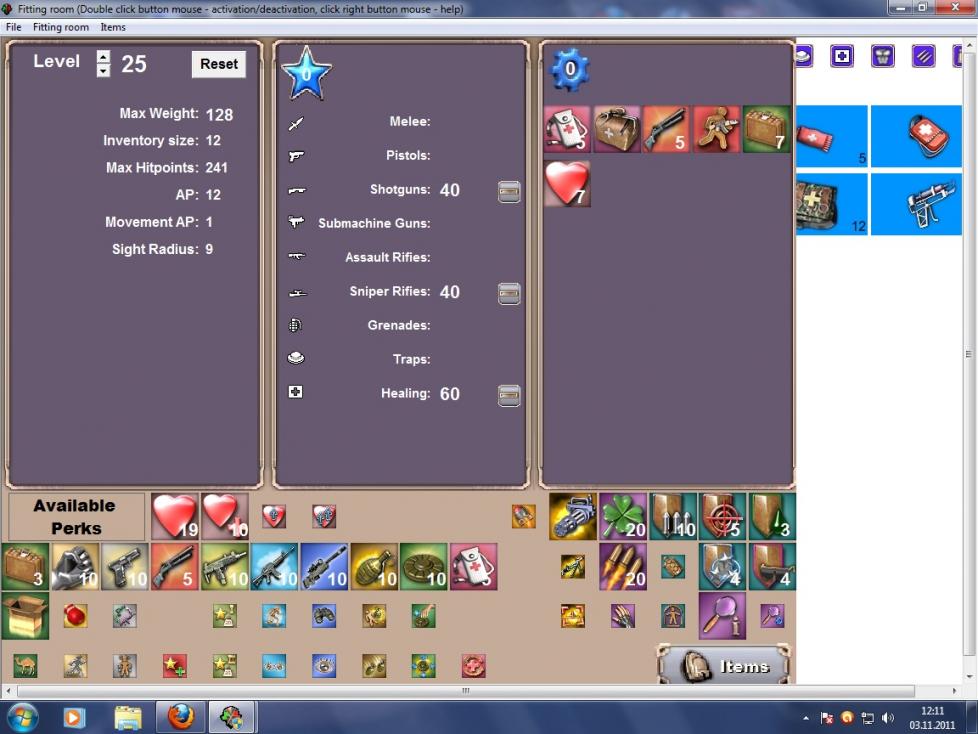This screenshot has height=734, width=978.
Task: Open the File menu
Action: pos(14,27)
